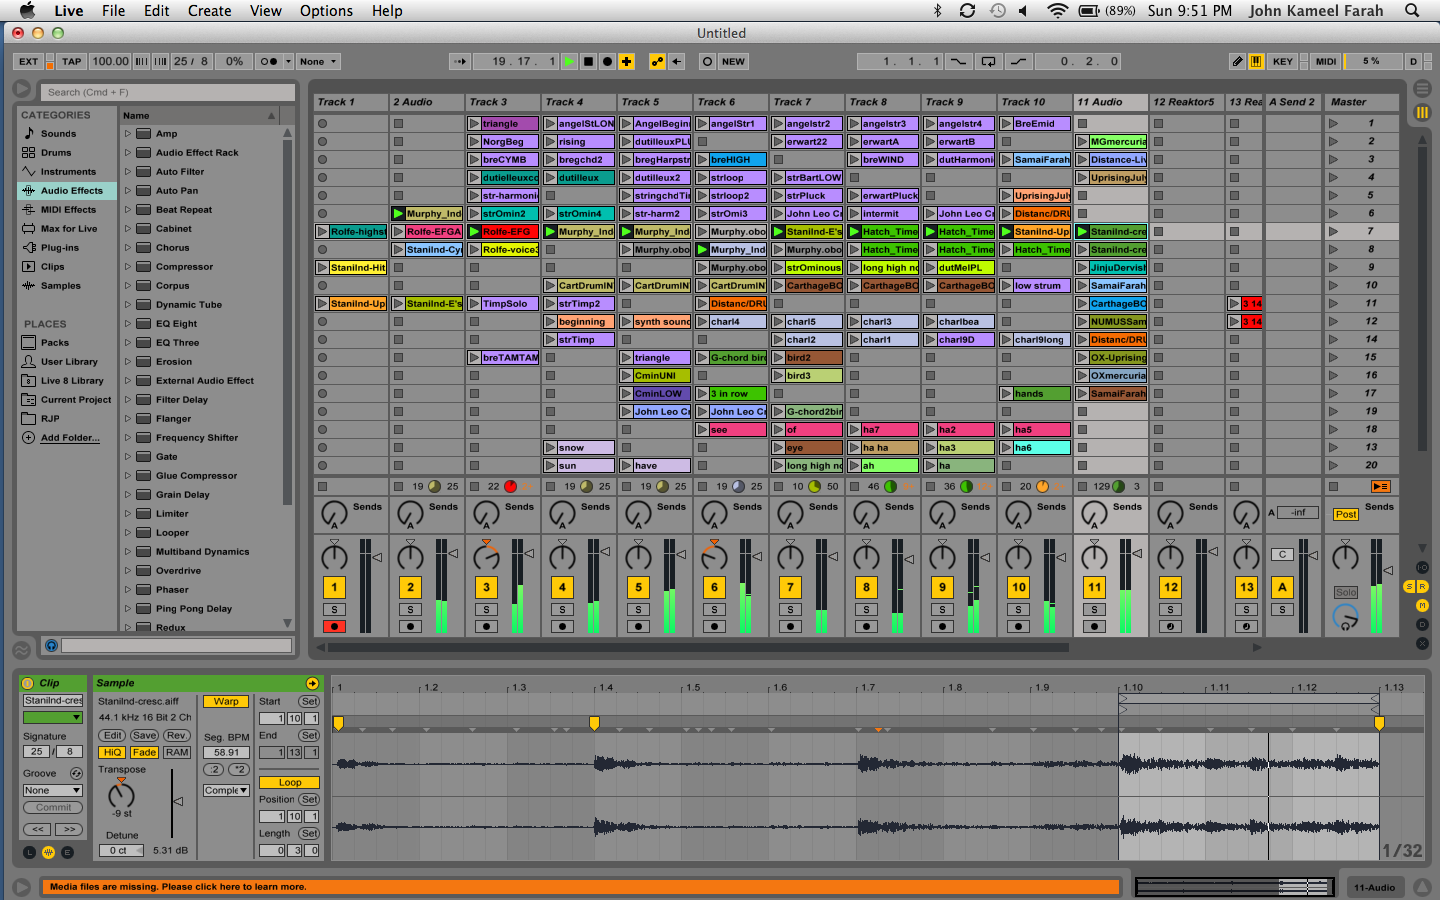Viewport: 1440px width, 900px height.
Task: Open the Max for Live category
Action: pyautogui.click(x=69, y=229)
